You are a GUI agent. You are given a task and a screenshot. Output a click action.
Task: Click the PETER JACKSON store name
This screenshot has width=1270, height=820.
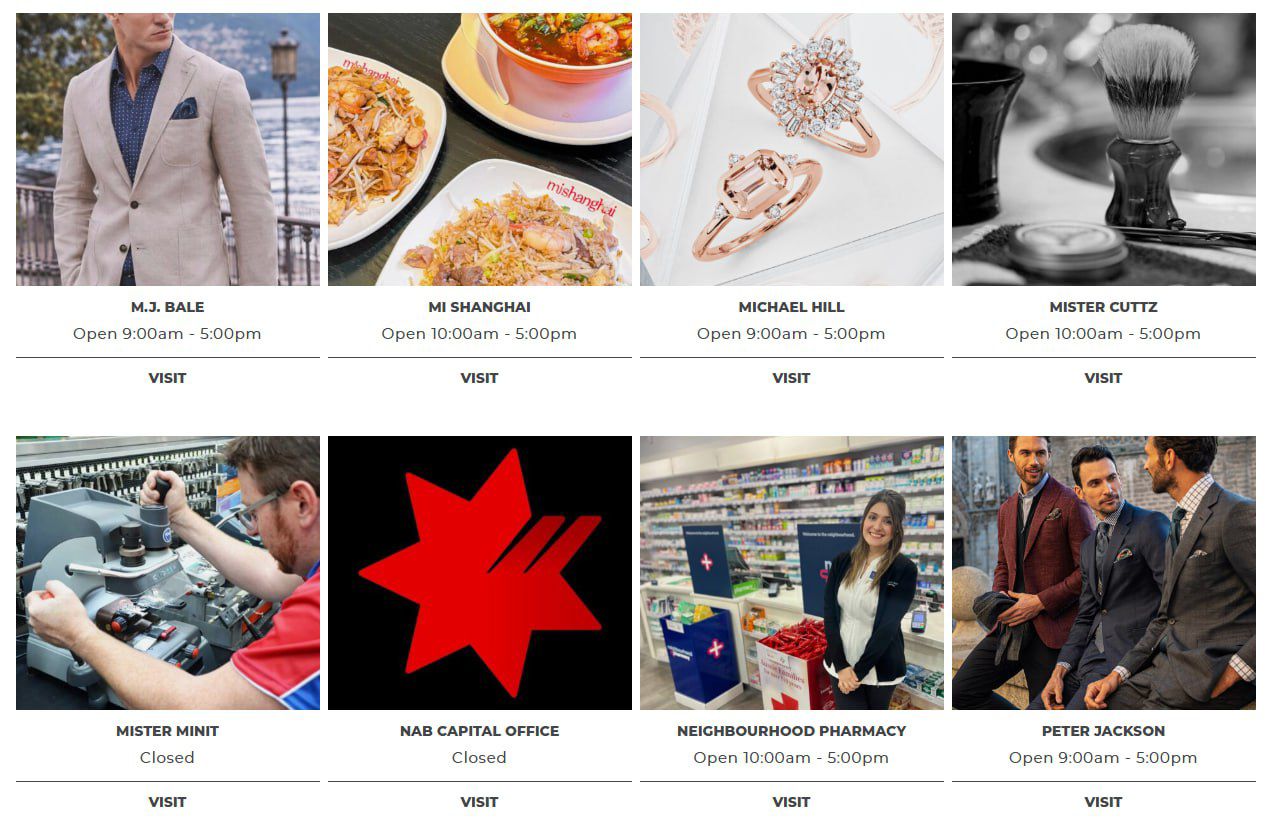(1104, 731)
